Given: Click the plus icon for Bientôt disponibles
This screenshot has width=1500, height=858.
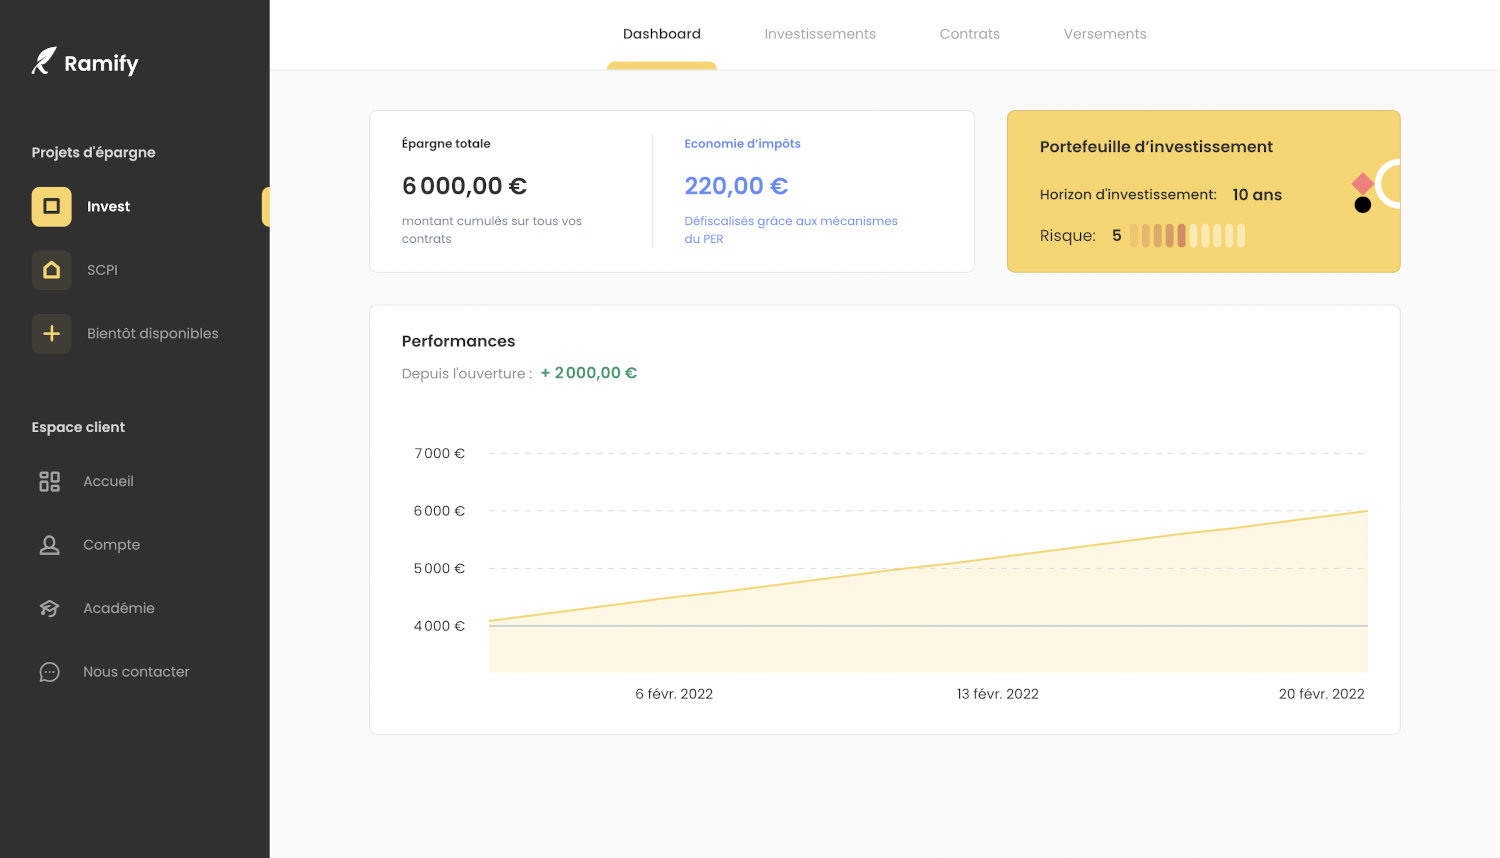Looking at the screenshot, I should click(x=51, y=333).
